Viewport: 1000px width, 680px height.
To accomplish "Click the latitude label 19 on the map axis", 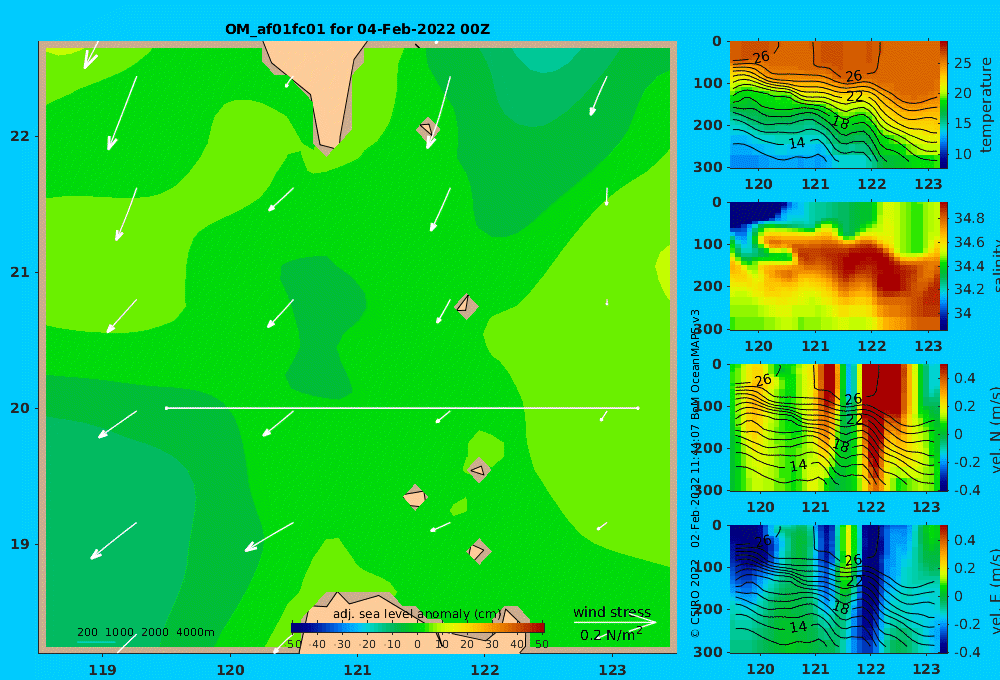I will pos(20,544).
